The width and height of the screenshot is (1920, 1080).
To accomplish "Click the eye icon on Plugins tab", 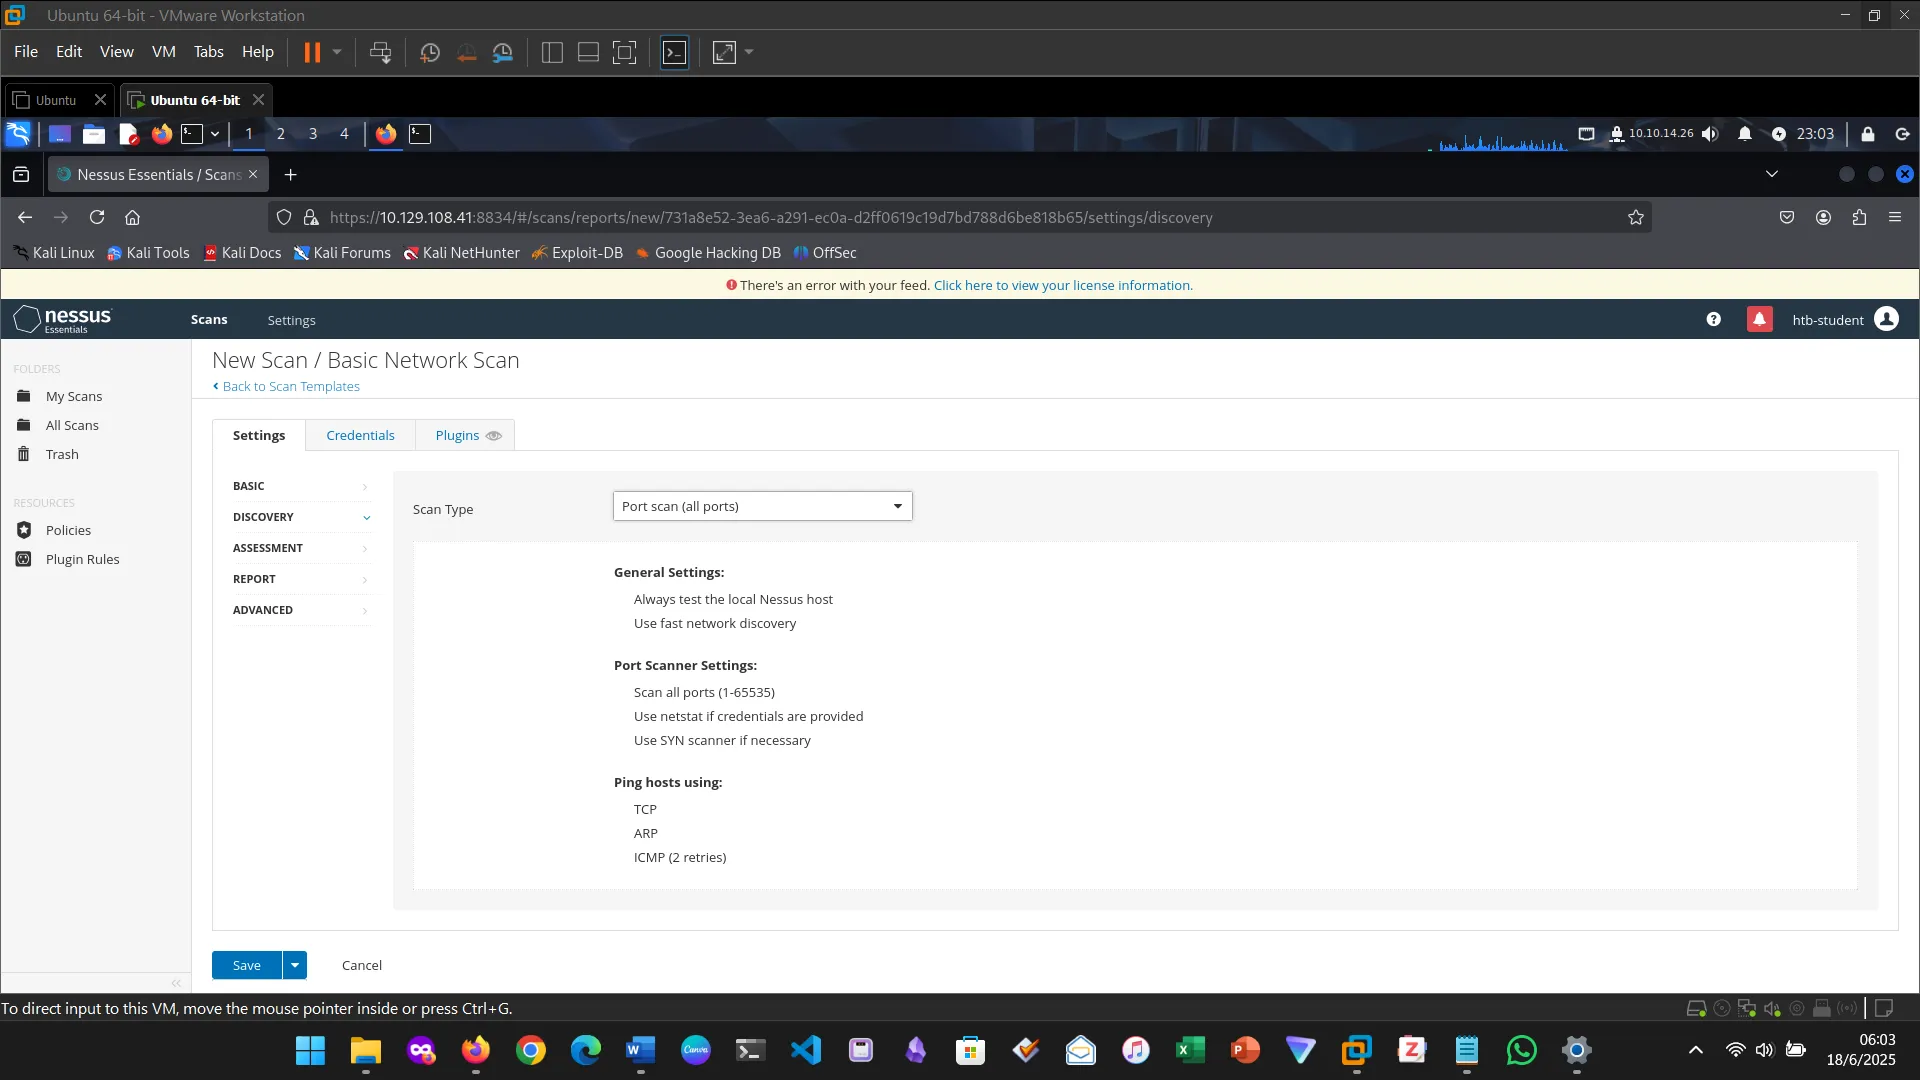I will [x=493, y=436].
